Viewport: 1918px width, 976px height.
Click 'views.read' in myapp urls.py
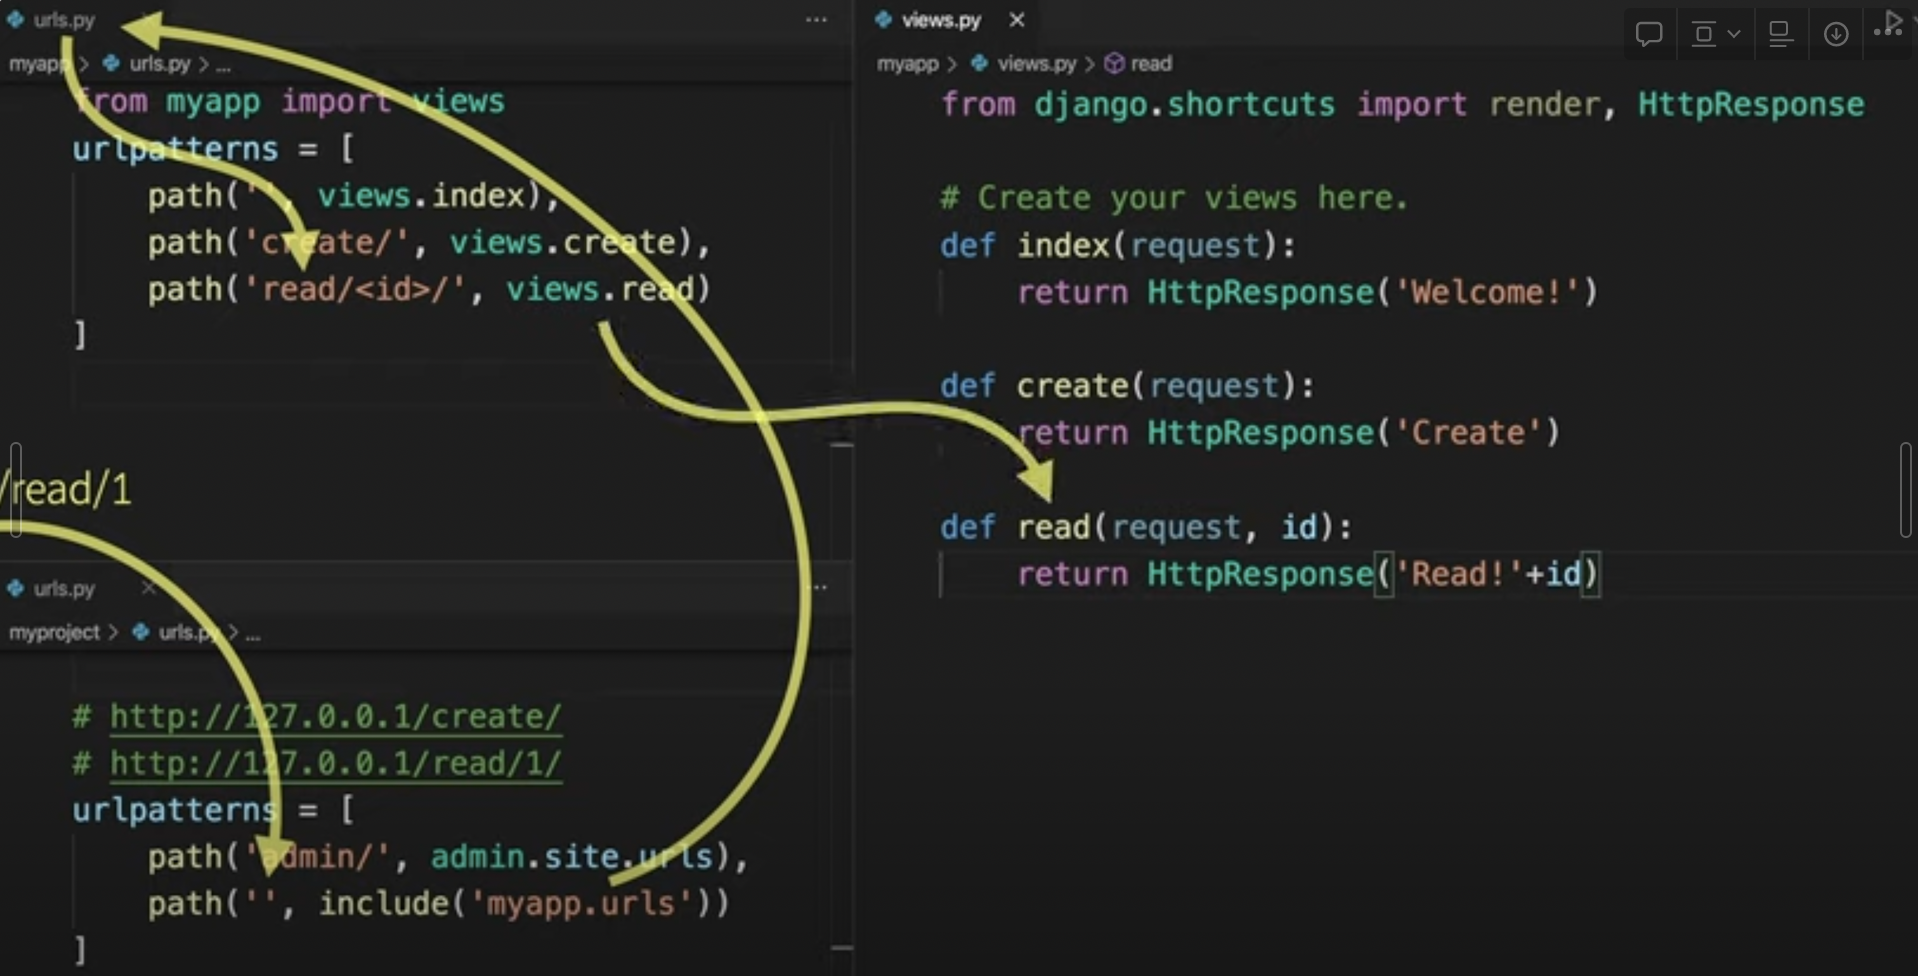[599, 289]
